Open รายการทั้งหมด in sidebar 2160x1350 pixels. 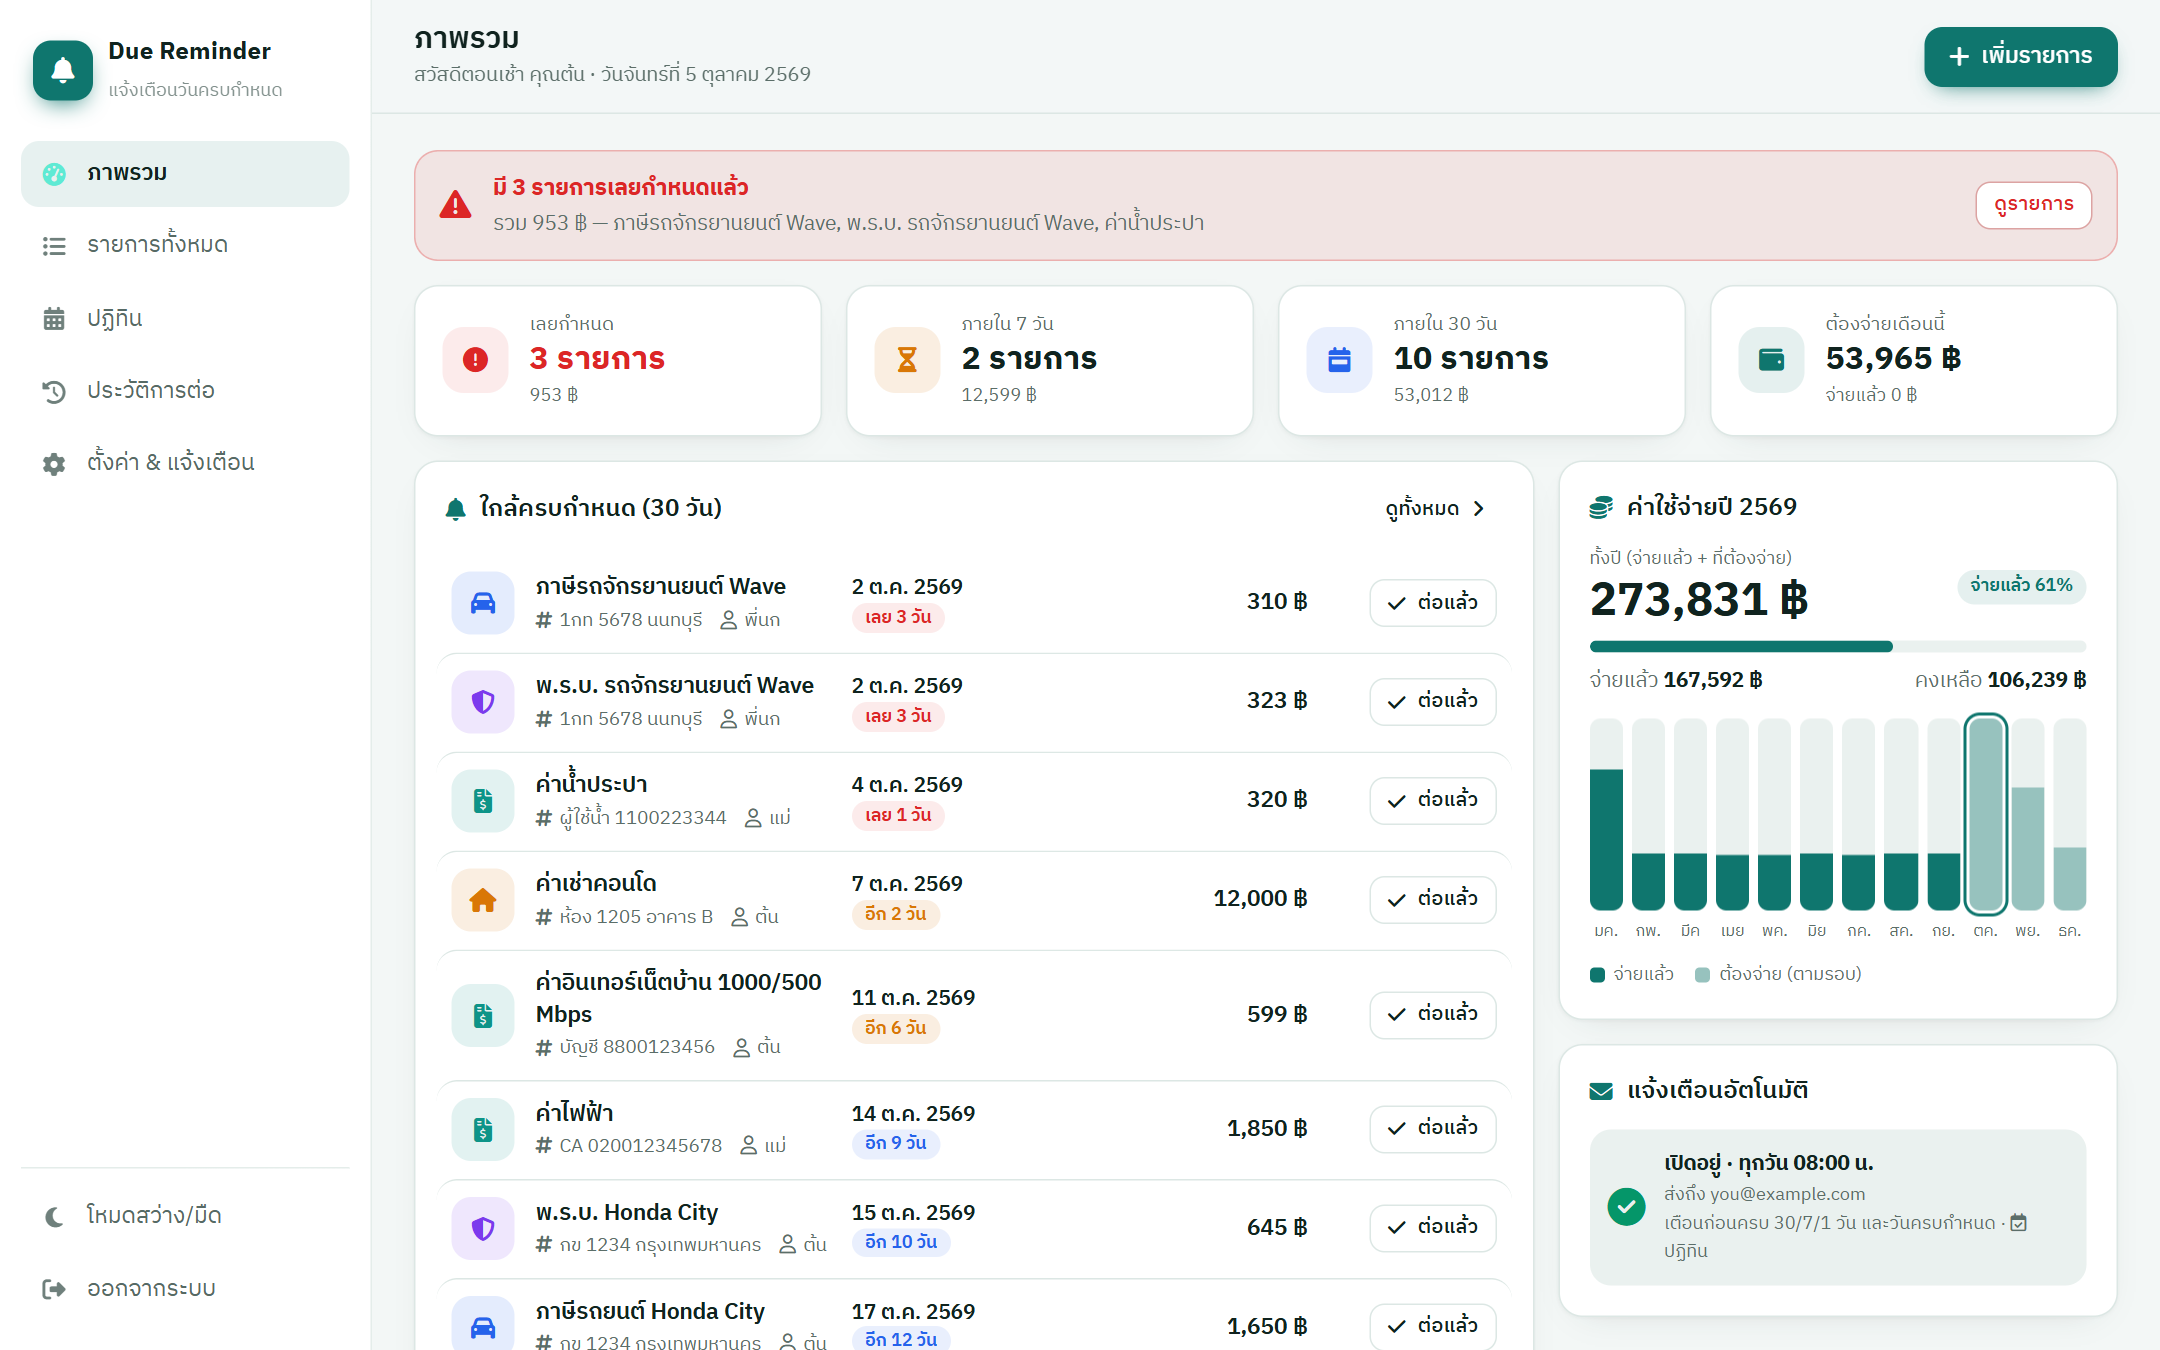[185, 246]
